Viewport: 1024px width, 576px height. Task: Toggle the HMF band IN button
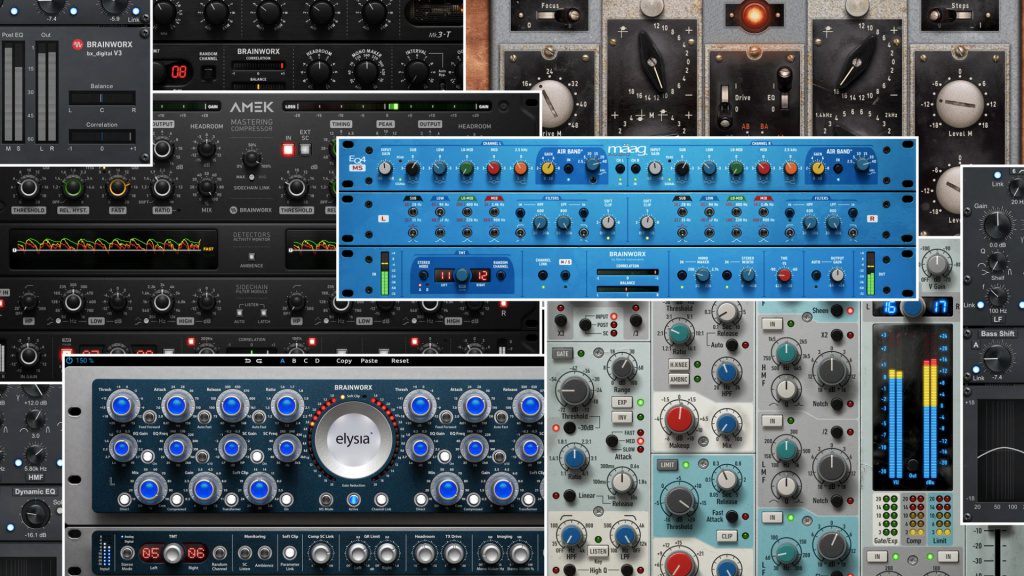tap(772, 324)
